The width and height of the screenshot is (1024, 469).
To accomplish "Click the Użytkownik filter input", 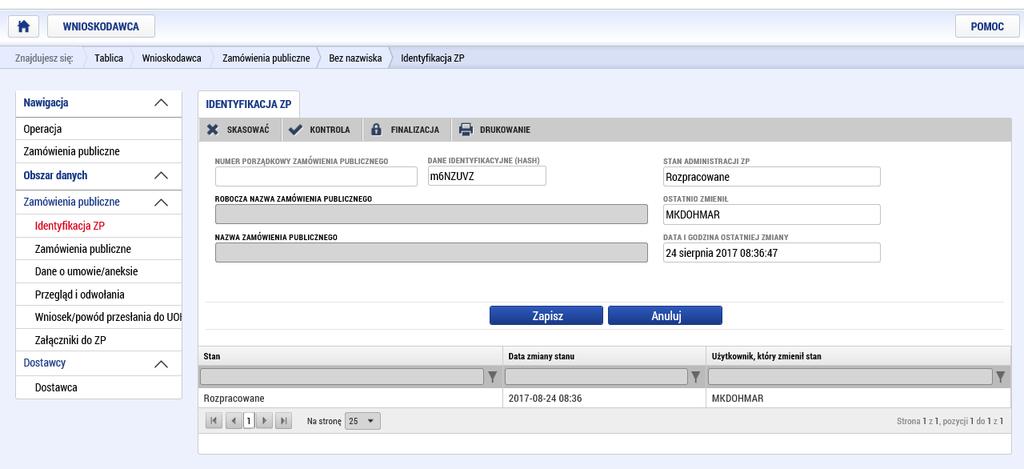I will pyautogui.click(x=850, y=376).
